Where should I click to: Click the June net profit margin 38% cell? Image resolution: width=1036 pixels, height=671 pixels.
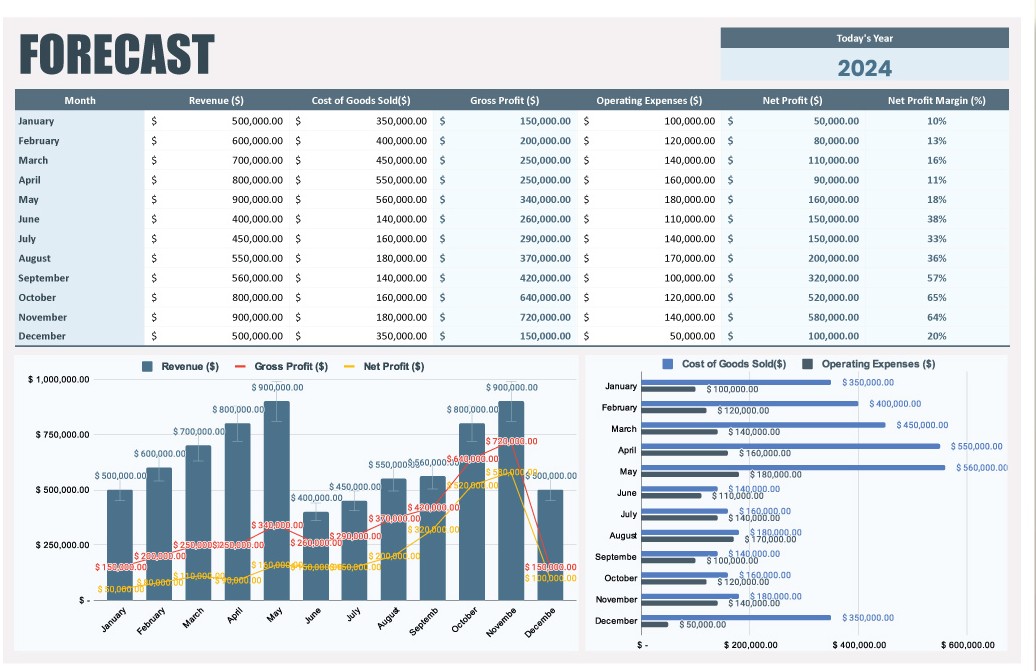tap(936, 219)
